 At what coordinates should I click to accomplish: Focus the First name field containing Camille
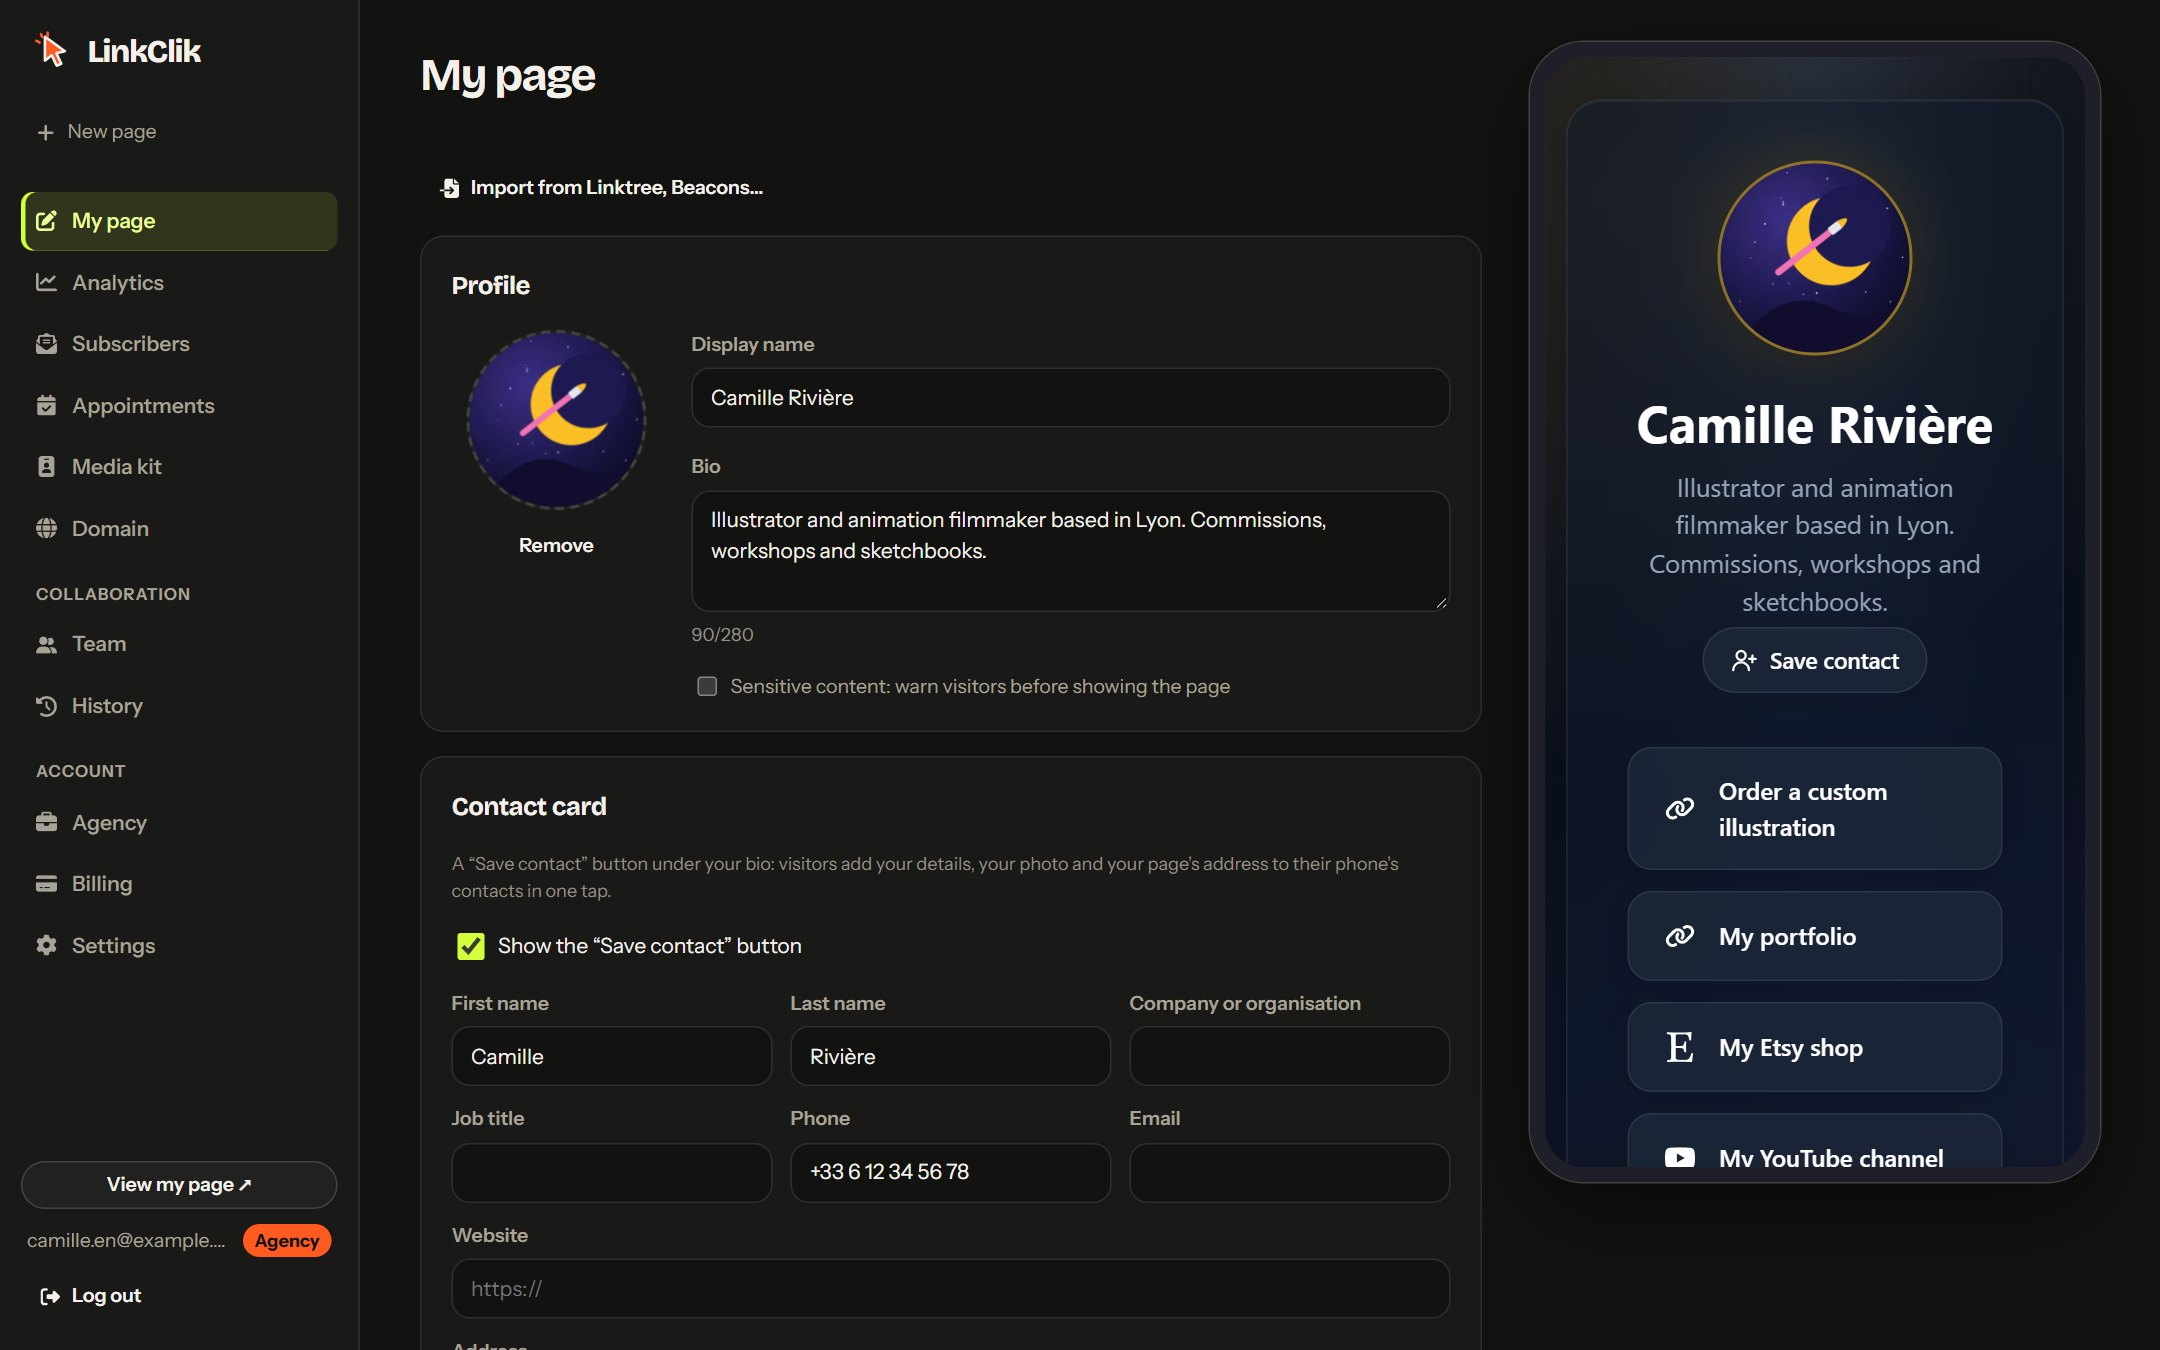(611, 1056)
